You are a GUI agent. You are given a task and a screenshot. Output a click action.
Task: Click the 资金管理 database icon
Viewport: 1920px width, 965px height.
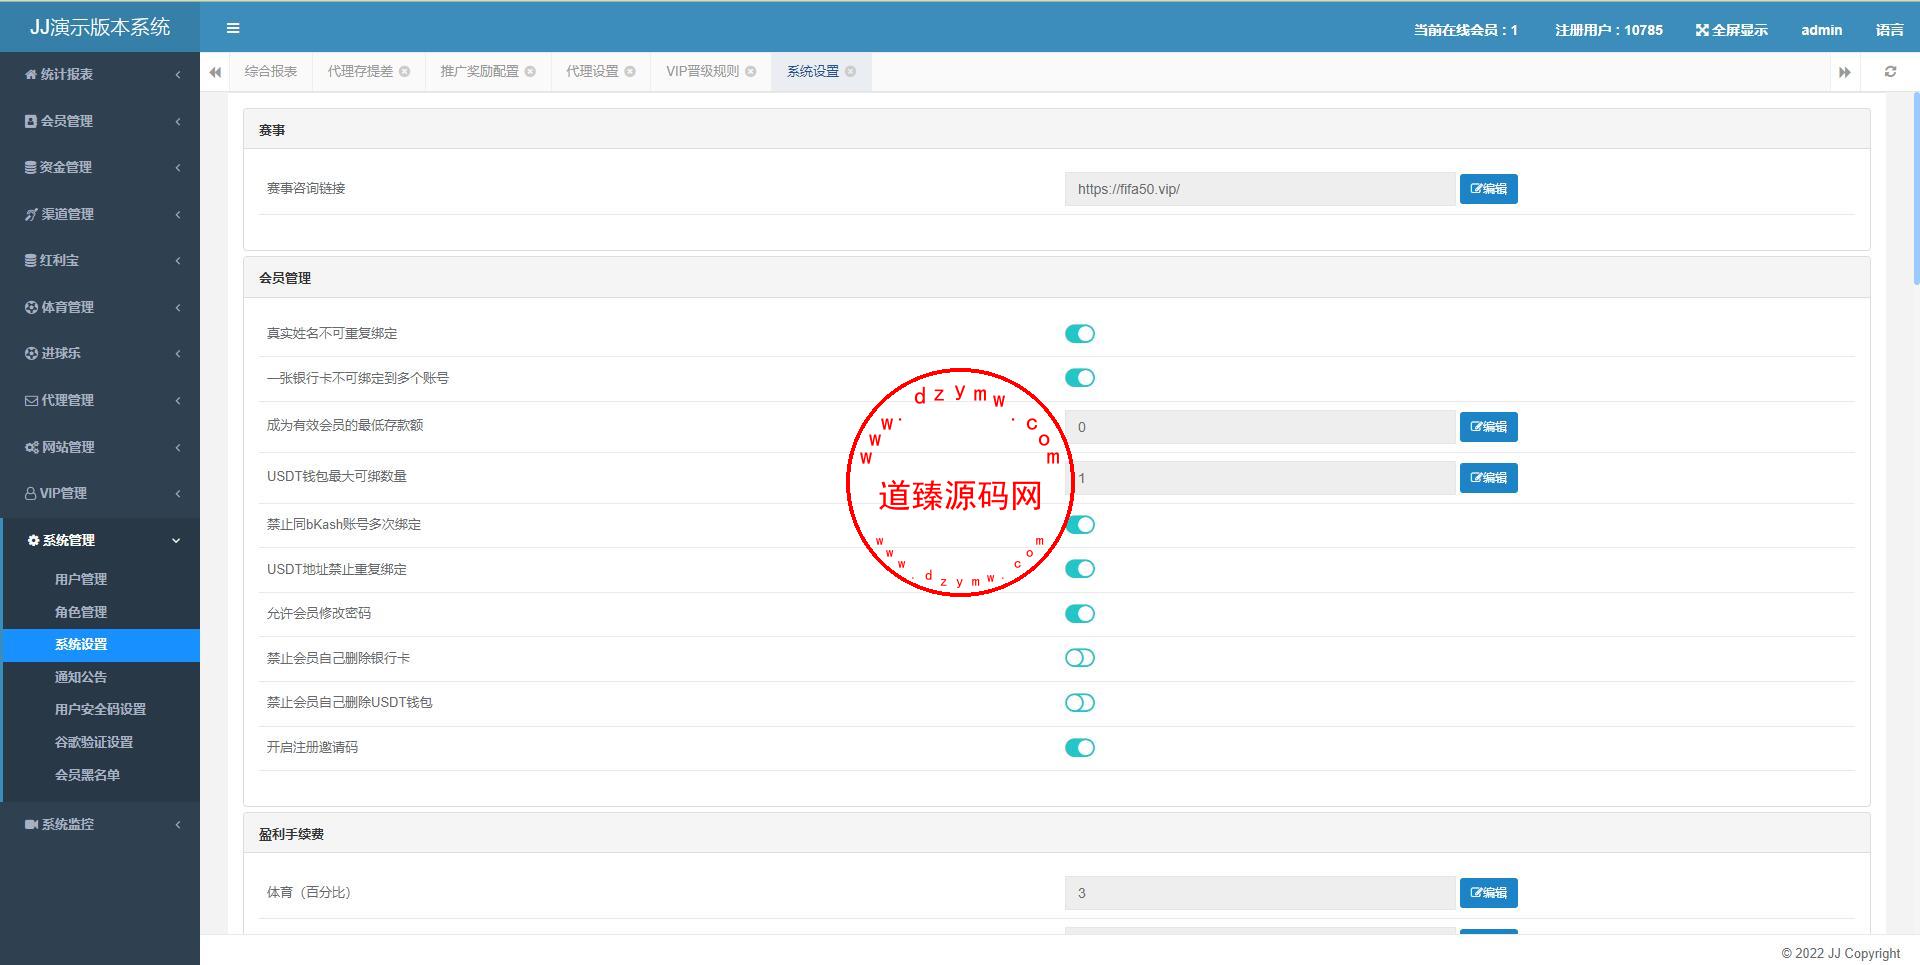coord(31,167)
